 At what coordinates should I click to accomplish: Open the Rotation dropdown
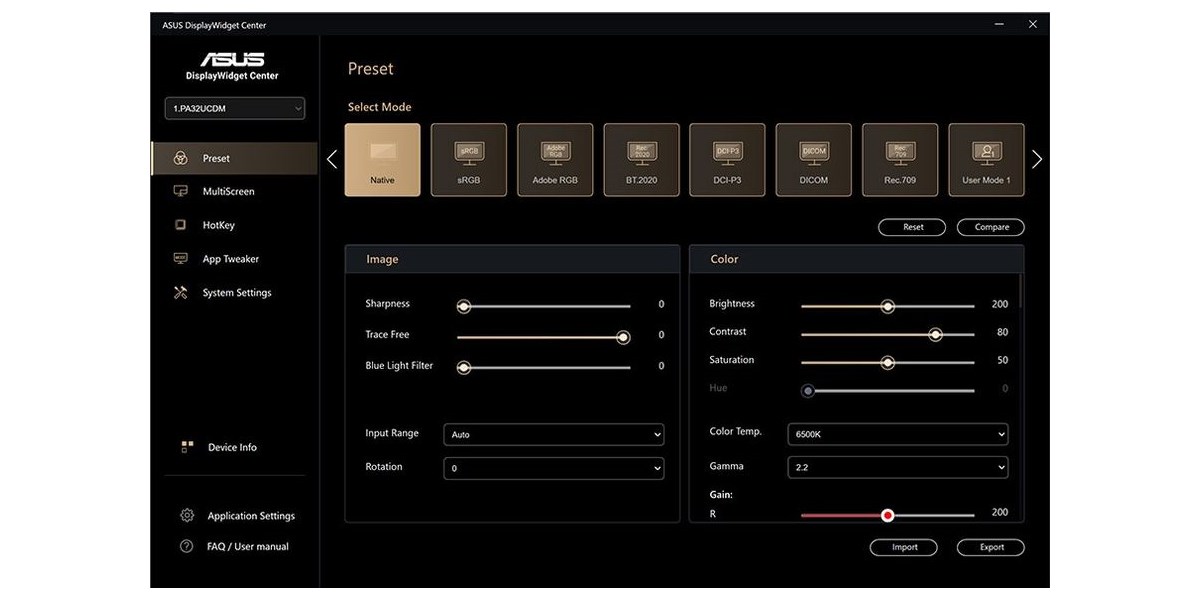click(x=554, y=468)
